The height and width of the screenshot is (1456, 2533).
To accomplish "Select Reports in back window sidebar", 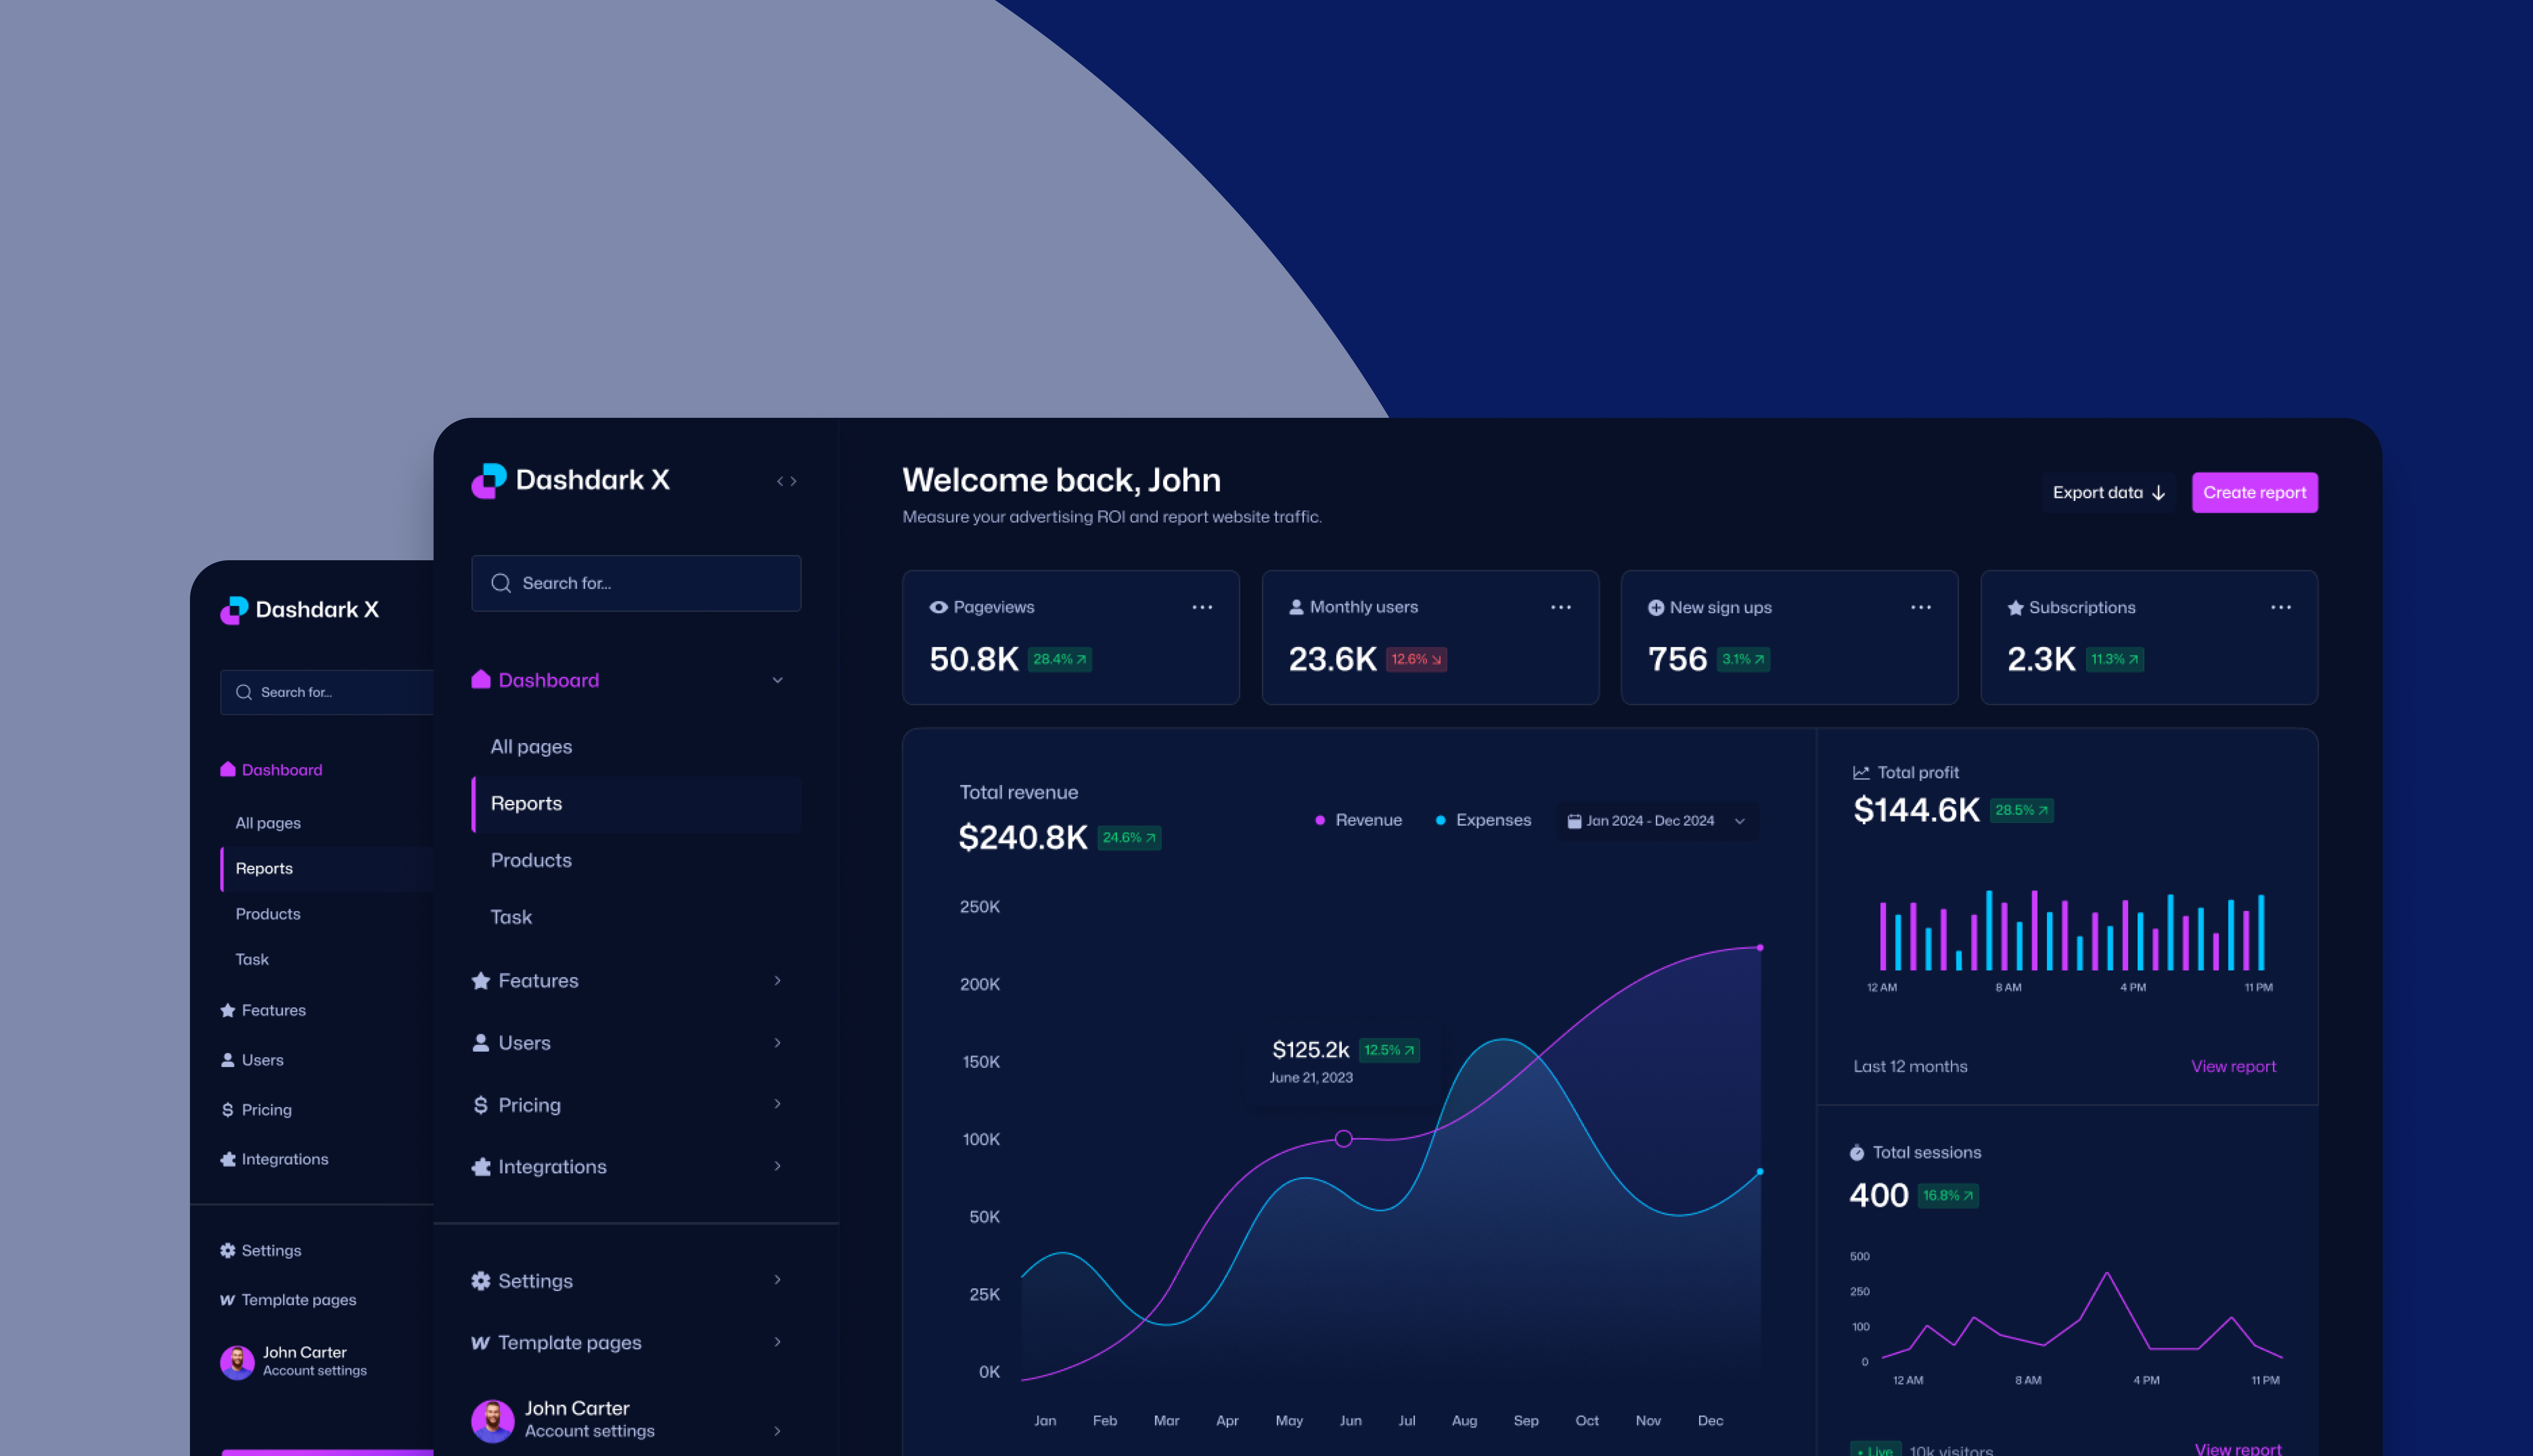I will (x=327, y=869).
